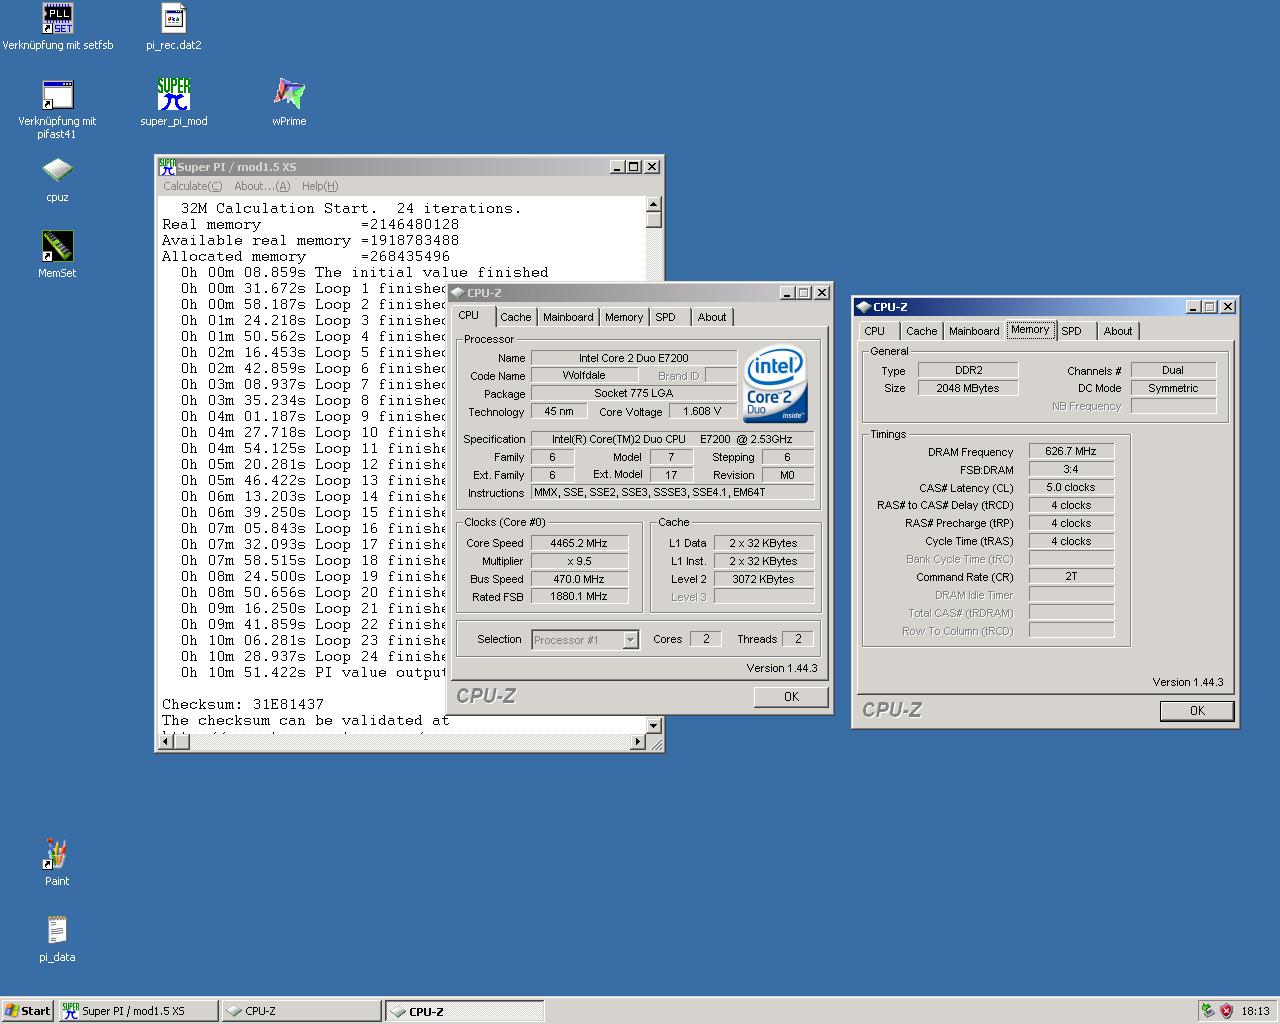1280x1024 pixels.
Task: Click the security shield tray icon
Action: (1226, 1011)
